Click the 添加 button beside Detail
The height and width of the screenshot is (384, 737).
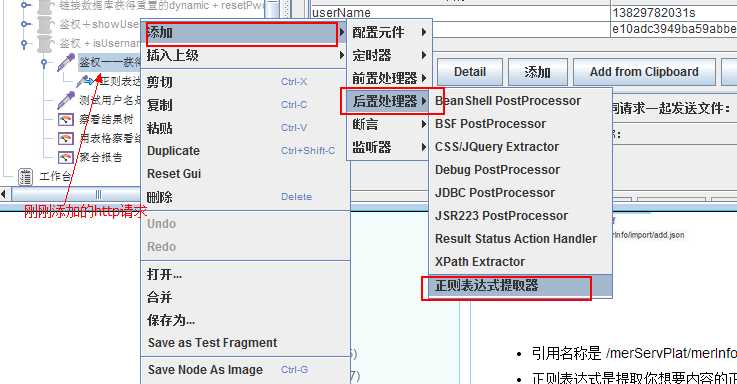[x=537, y=72]
